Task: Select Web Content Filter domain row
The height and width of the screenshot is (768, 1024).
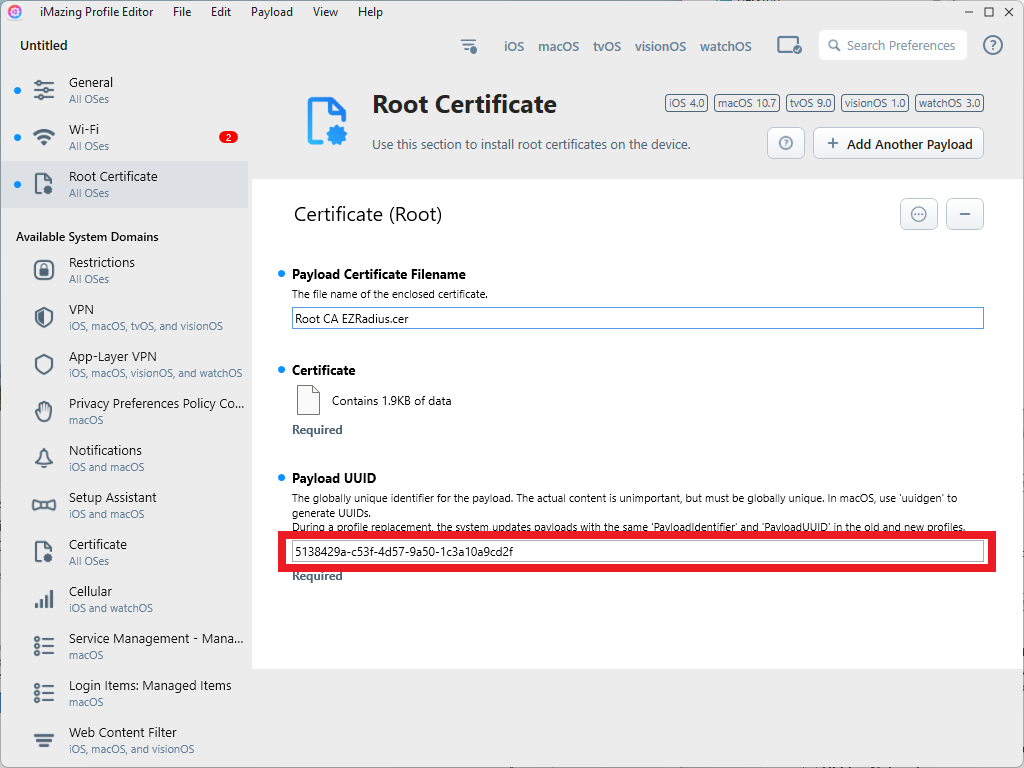Action: point(124,741)
